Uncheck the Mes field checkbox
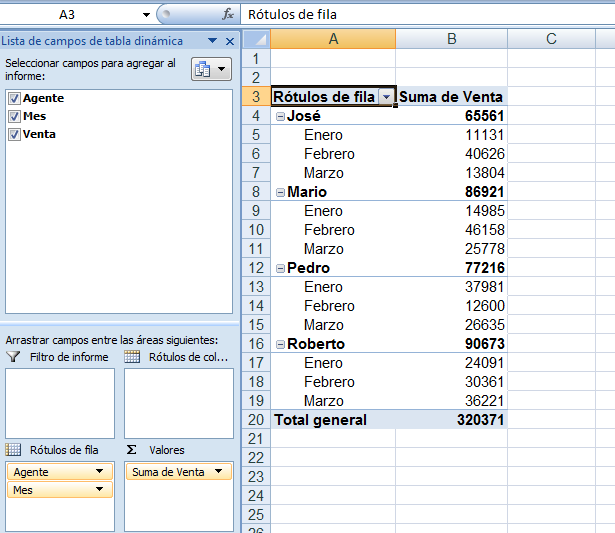615x533 pixels. (15, 116)
